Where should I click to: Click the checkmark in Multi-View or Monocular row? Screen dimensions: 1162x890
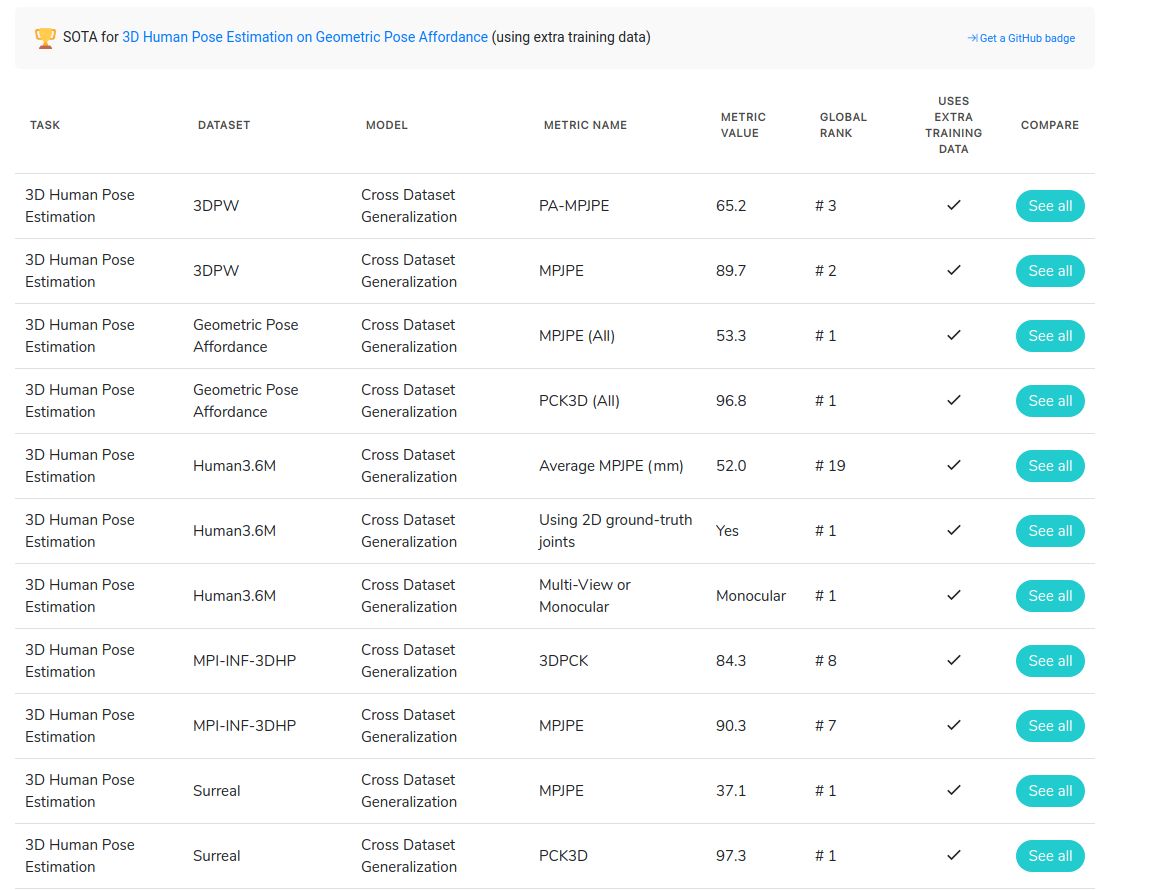[x=954, y=596]
